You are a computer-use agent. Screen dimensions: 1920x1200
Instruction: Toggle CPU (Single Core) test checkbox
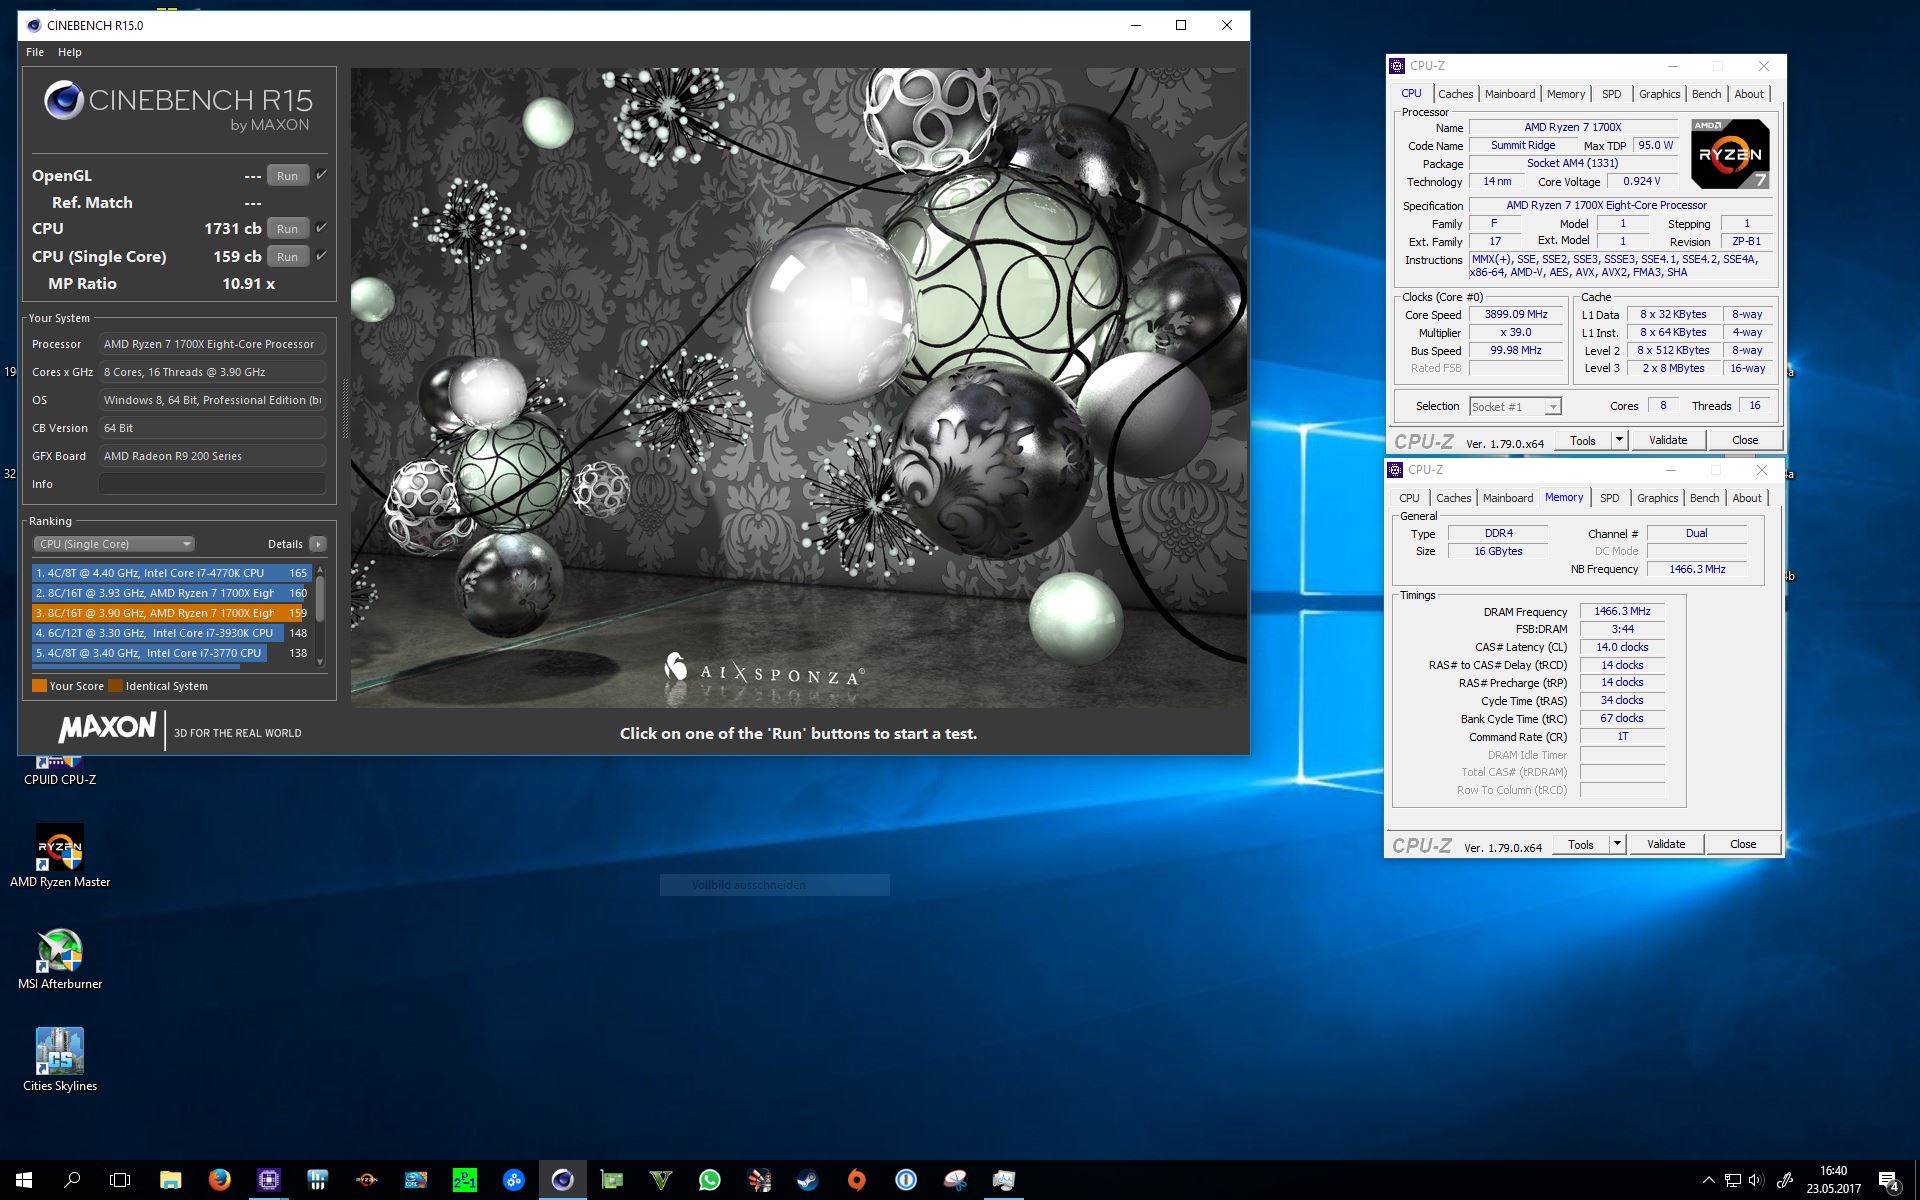(x=322, y=256)
